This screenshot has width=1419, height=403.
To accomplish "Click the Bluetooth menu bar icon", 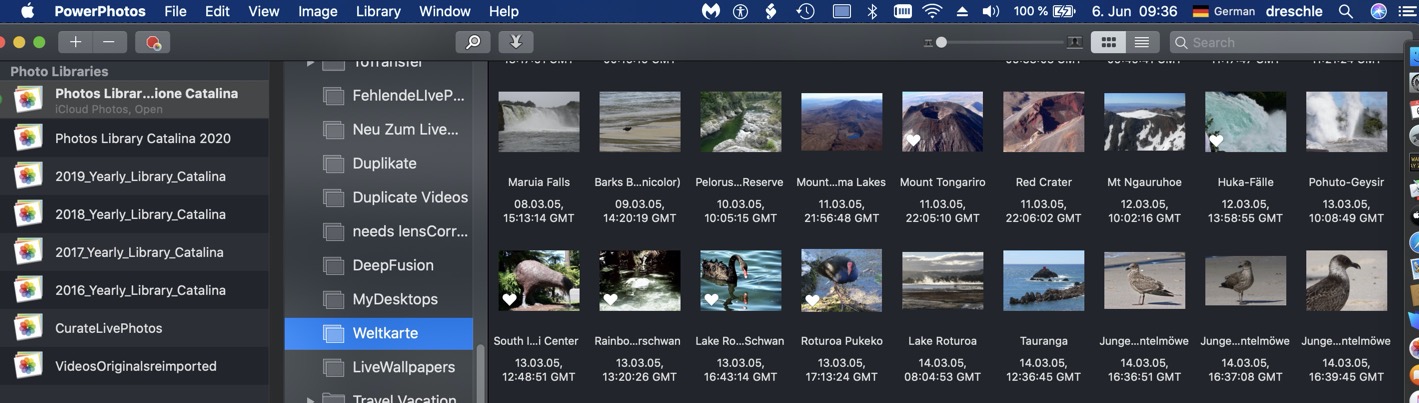I will pyautogui.click(x=871, y=12).
